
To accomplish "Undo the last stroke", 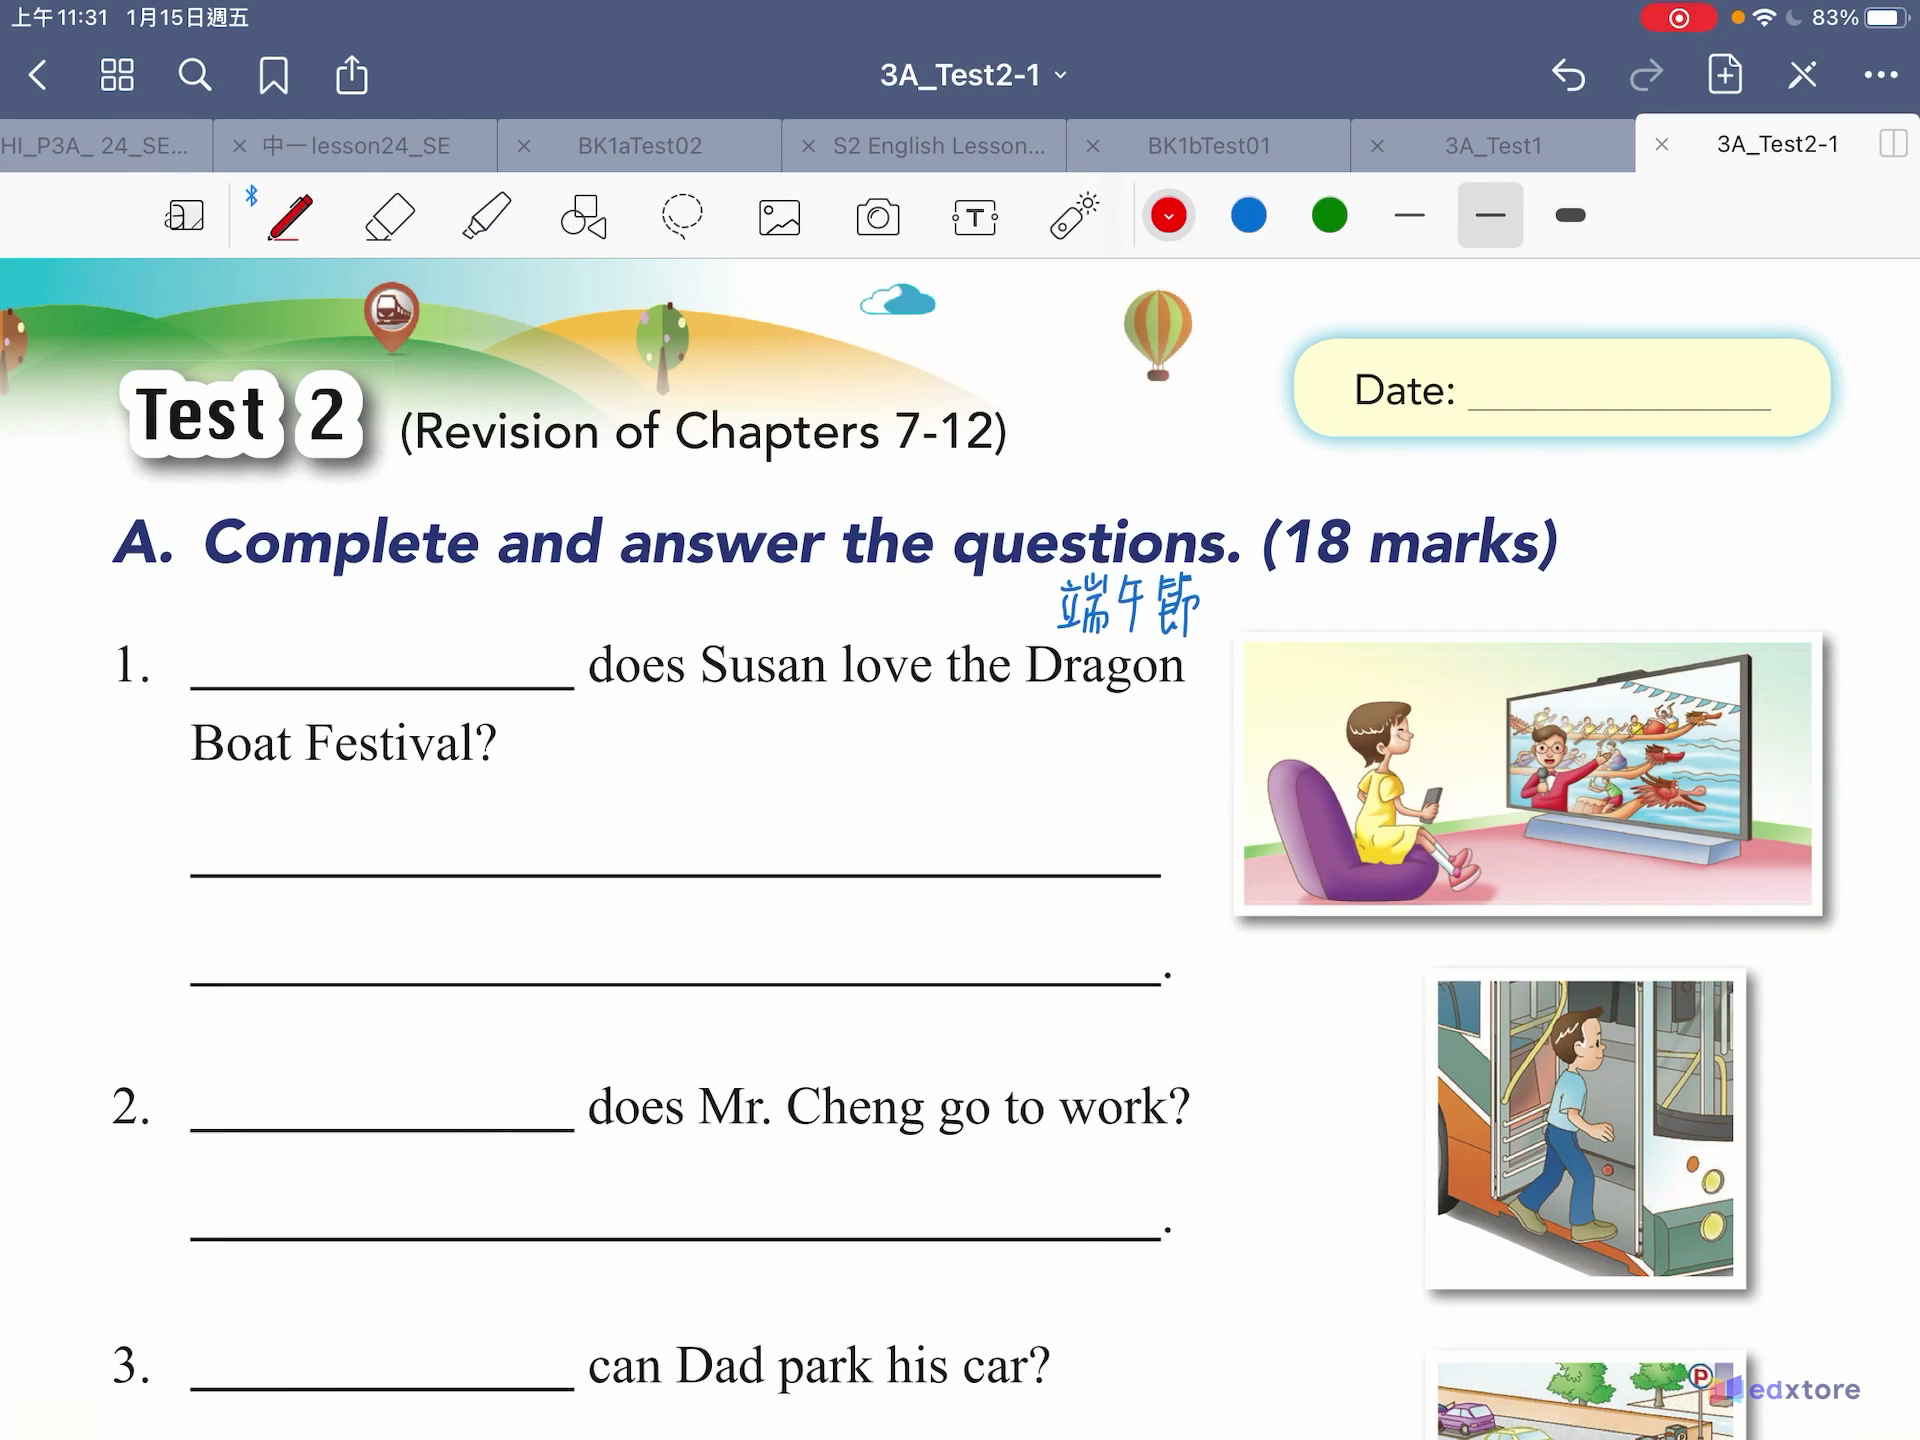I will click(1568, 75).
